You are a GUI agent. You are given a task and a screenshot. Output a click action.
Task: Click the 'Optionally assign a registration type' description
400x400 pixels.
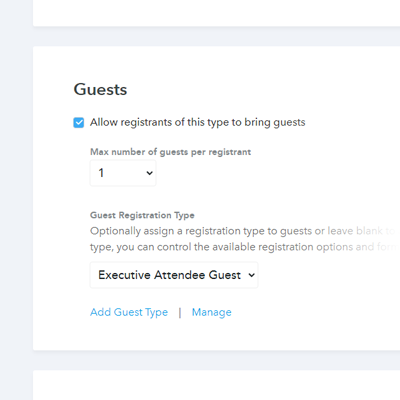(x=243, y=231)
